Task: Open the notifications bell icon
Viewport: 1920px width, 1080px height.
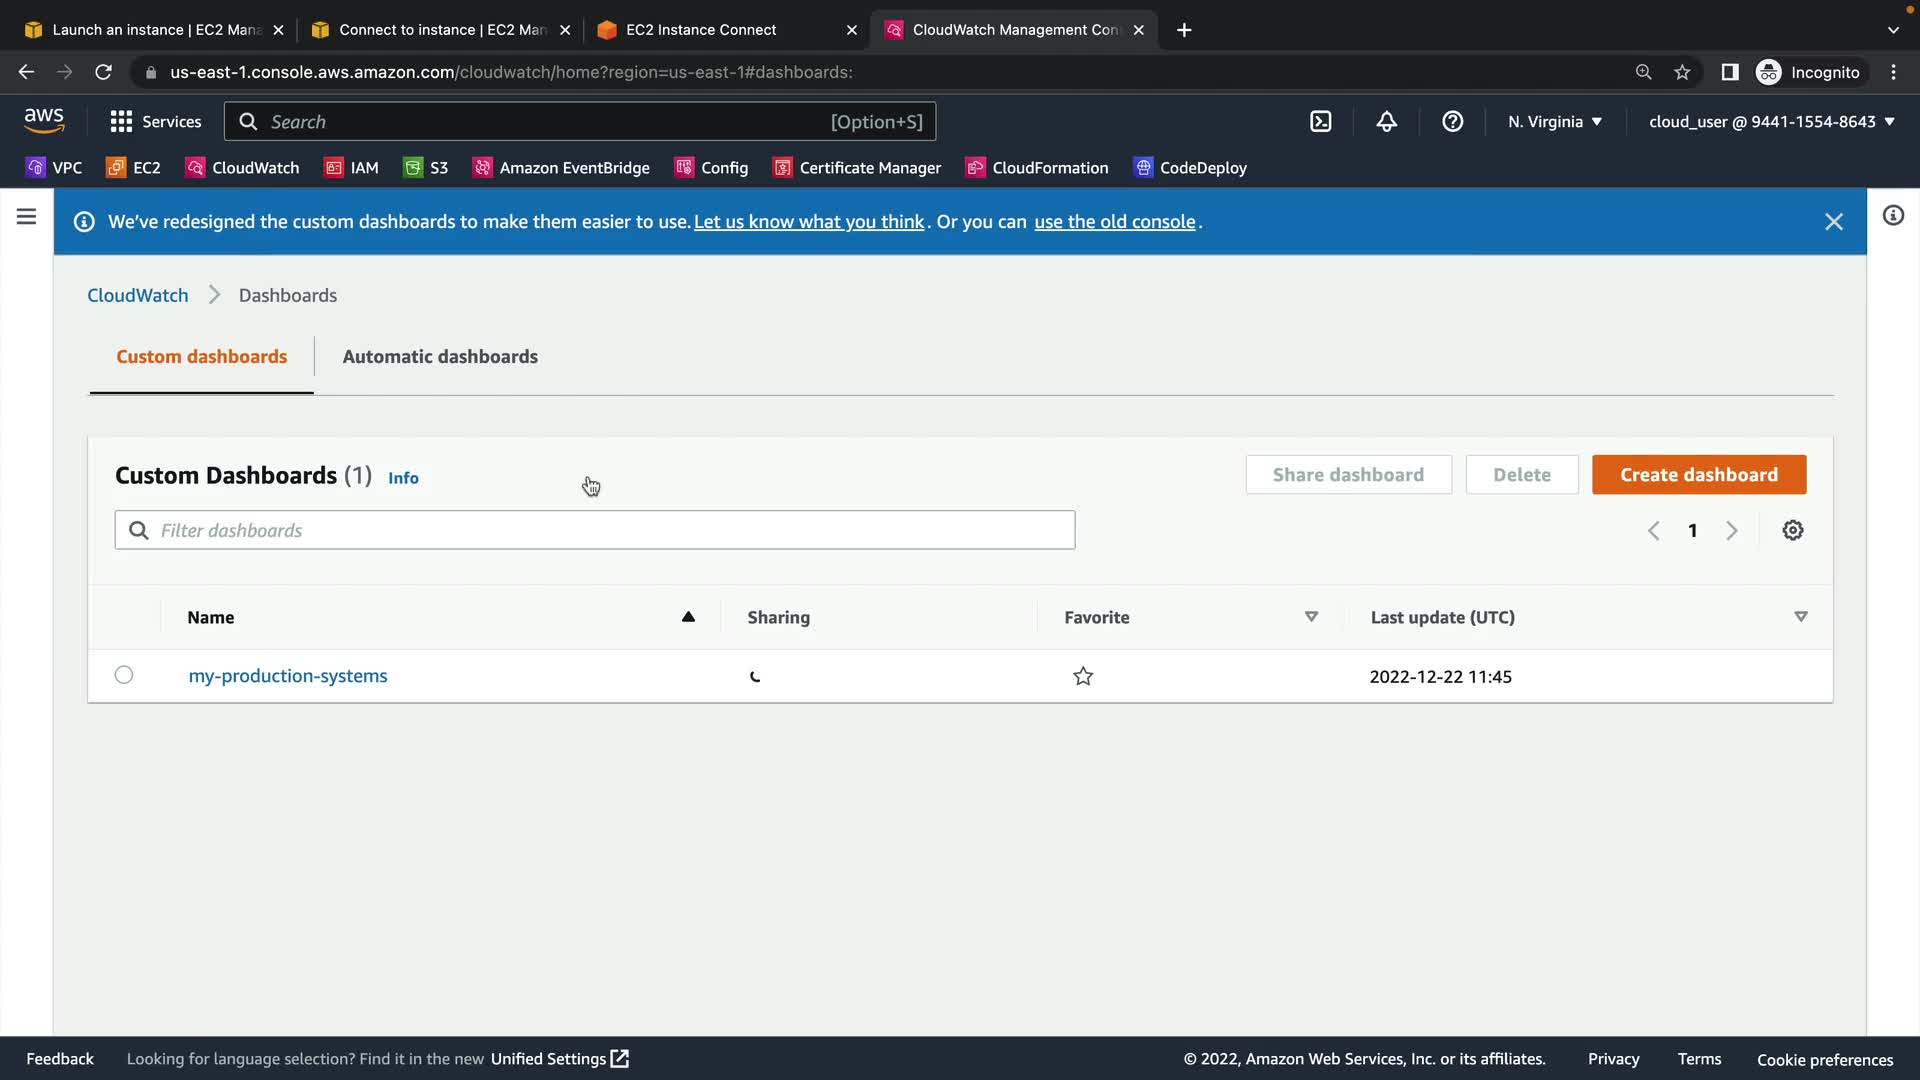Action: click(x=1386, y=122)
